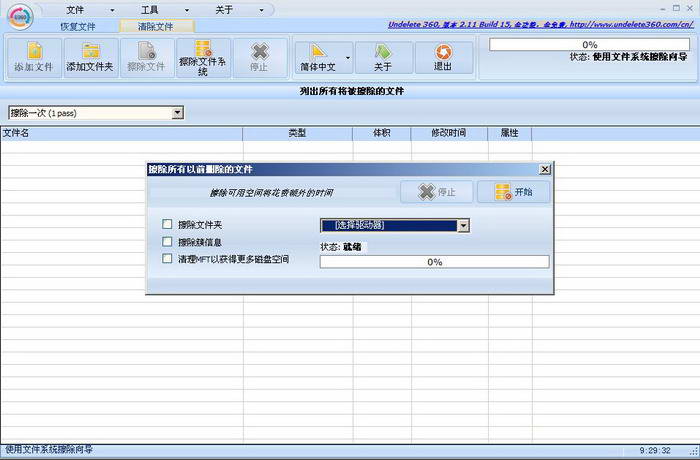The height and width of the screenshot is (460, 700).
Task: Click the dialog 0% progress bar
Action: tap(434, 262)
